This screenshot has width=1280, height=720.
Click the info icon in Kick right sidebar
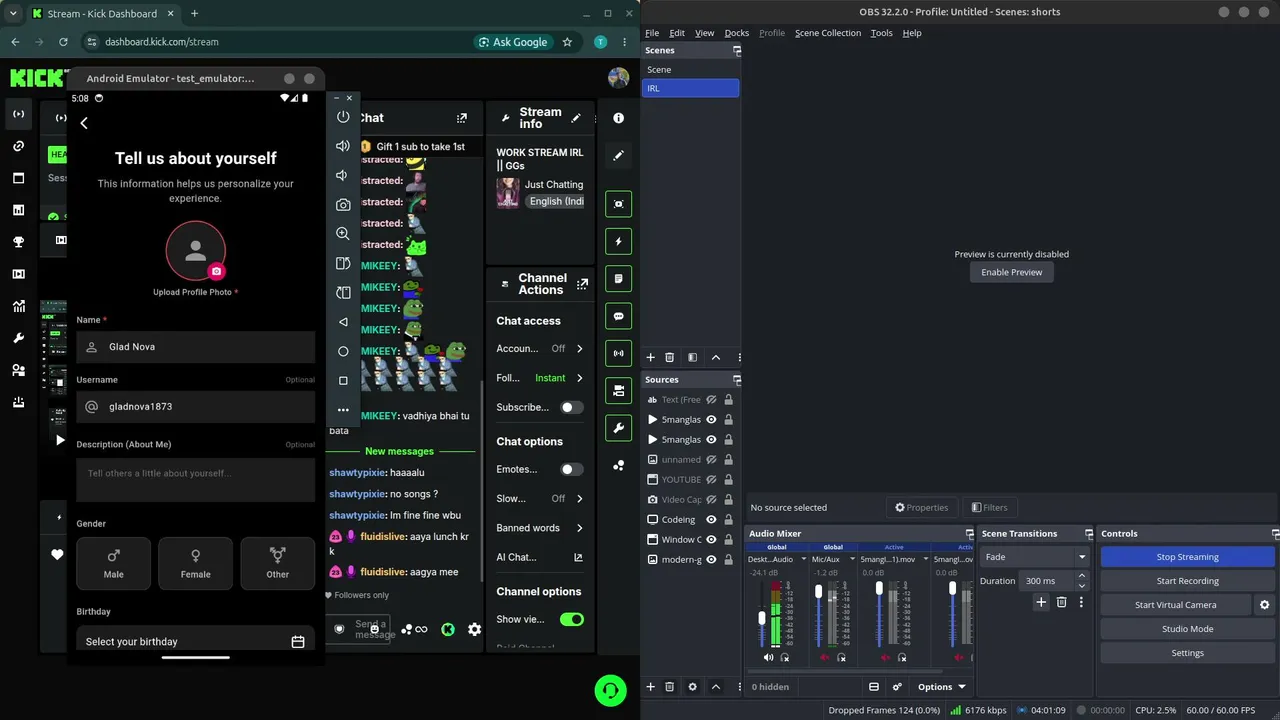coord(618,118)
